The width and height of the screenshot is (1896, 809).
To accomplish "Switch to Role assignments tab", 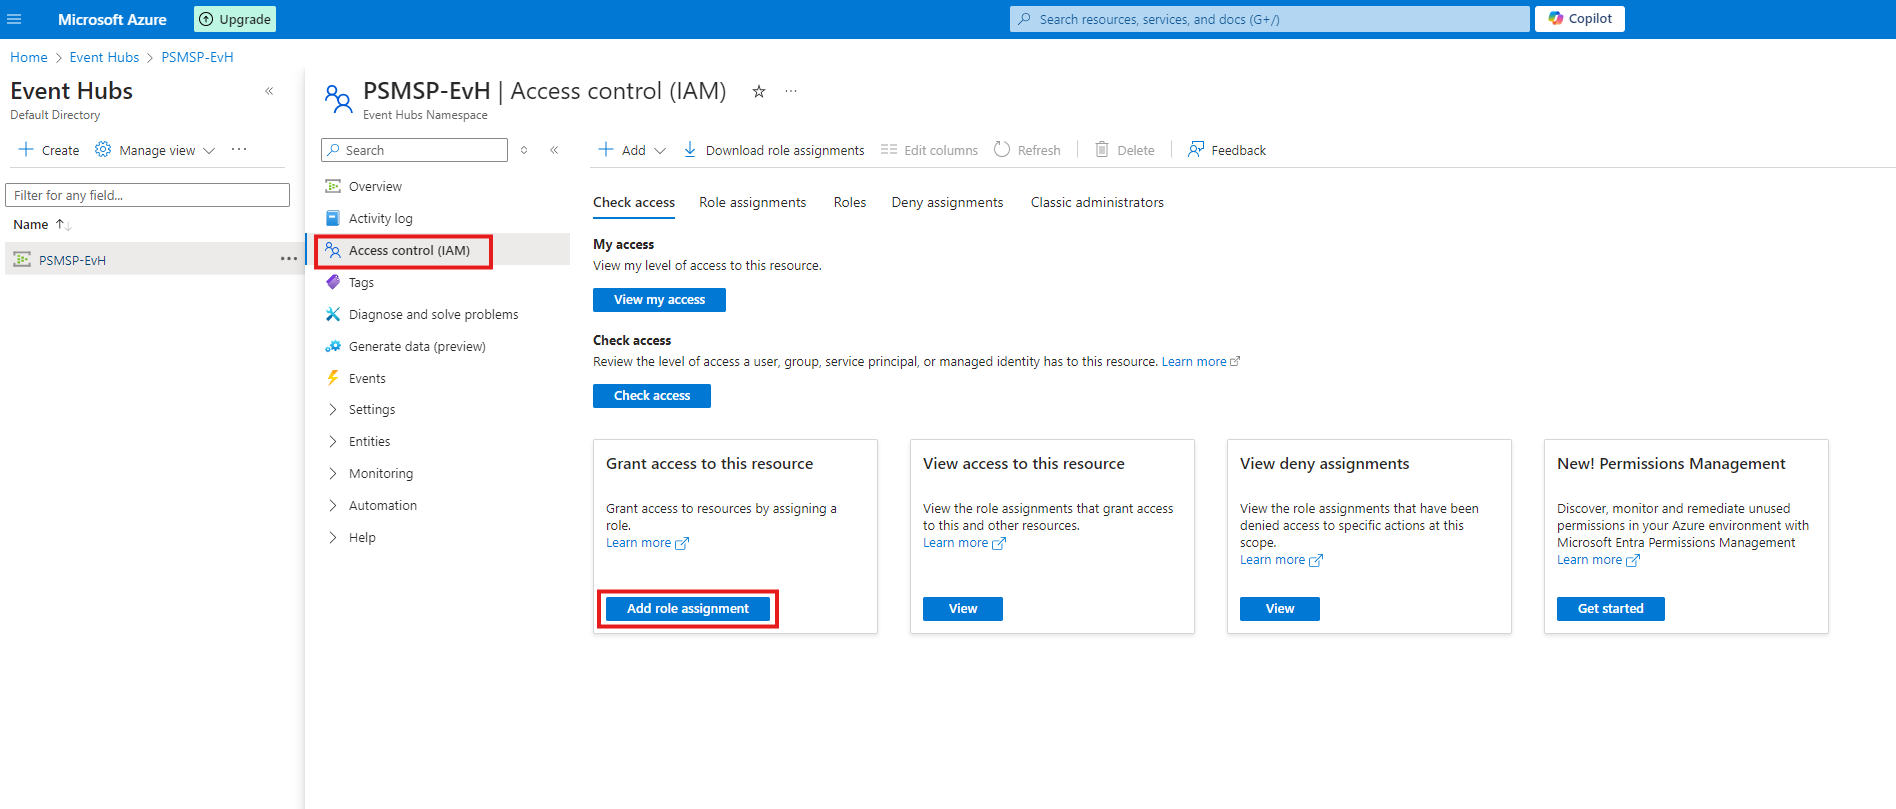I will [752, 202].
